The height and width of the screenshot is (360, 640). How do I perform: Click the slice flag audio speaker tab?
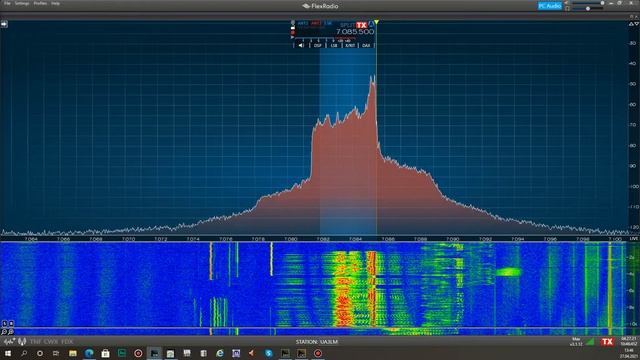click(x=301, y=45)
